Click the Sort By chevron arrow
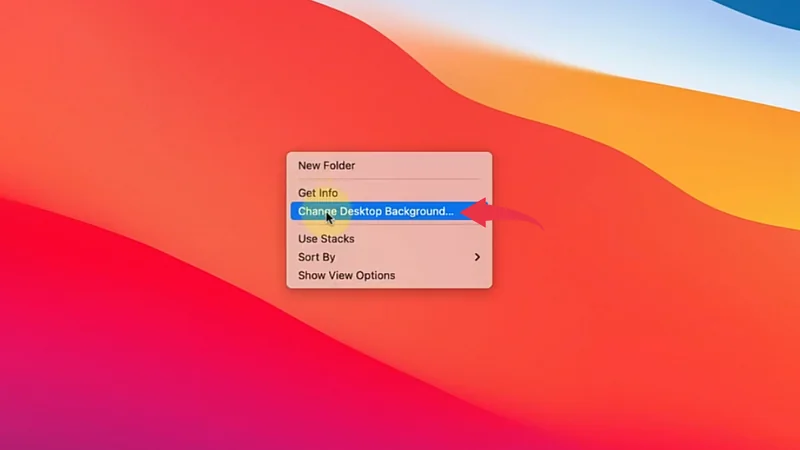Screen dimensions: 800x450 coord(477,257)
